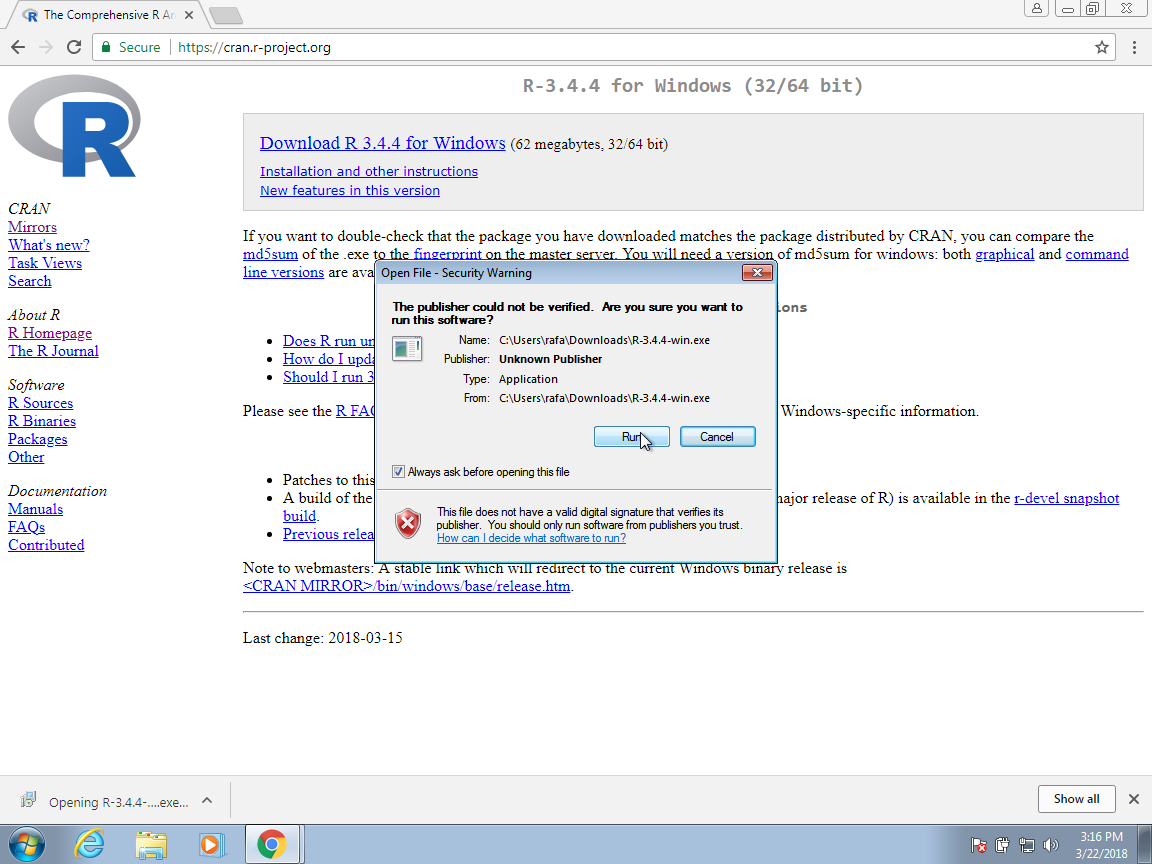The height and width of the screenshot is (864, 1152).
Task: Uncheck Always ask before opening this file
Action: 399,472
